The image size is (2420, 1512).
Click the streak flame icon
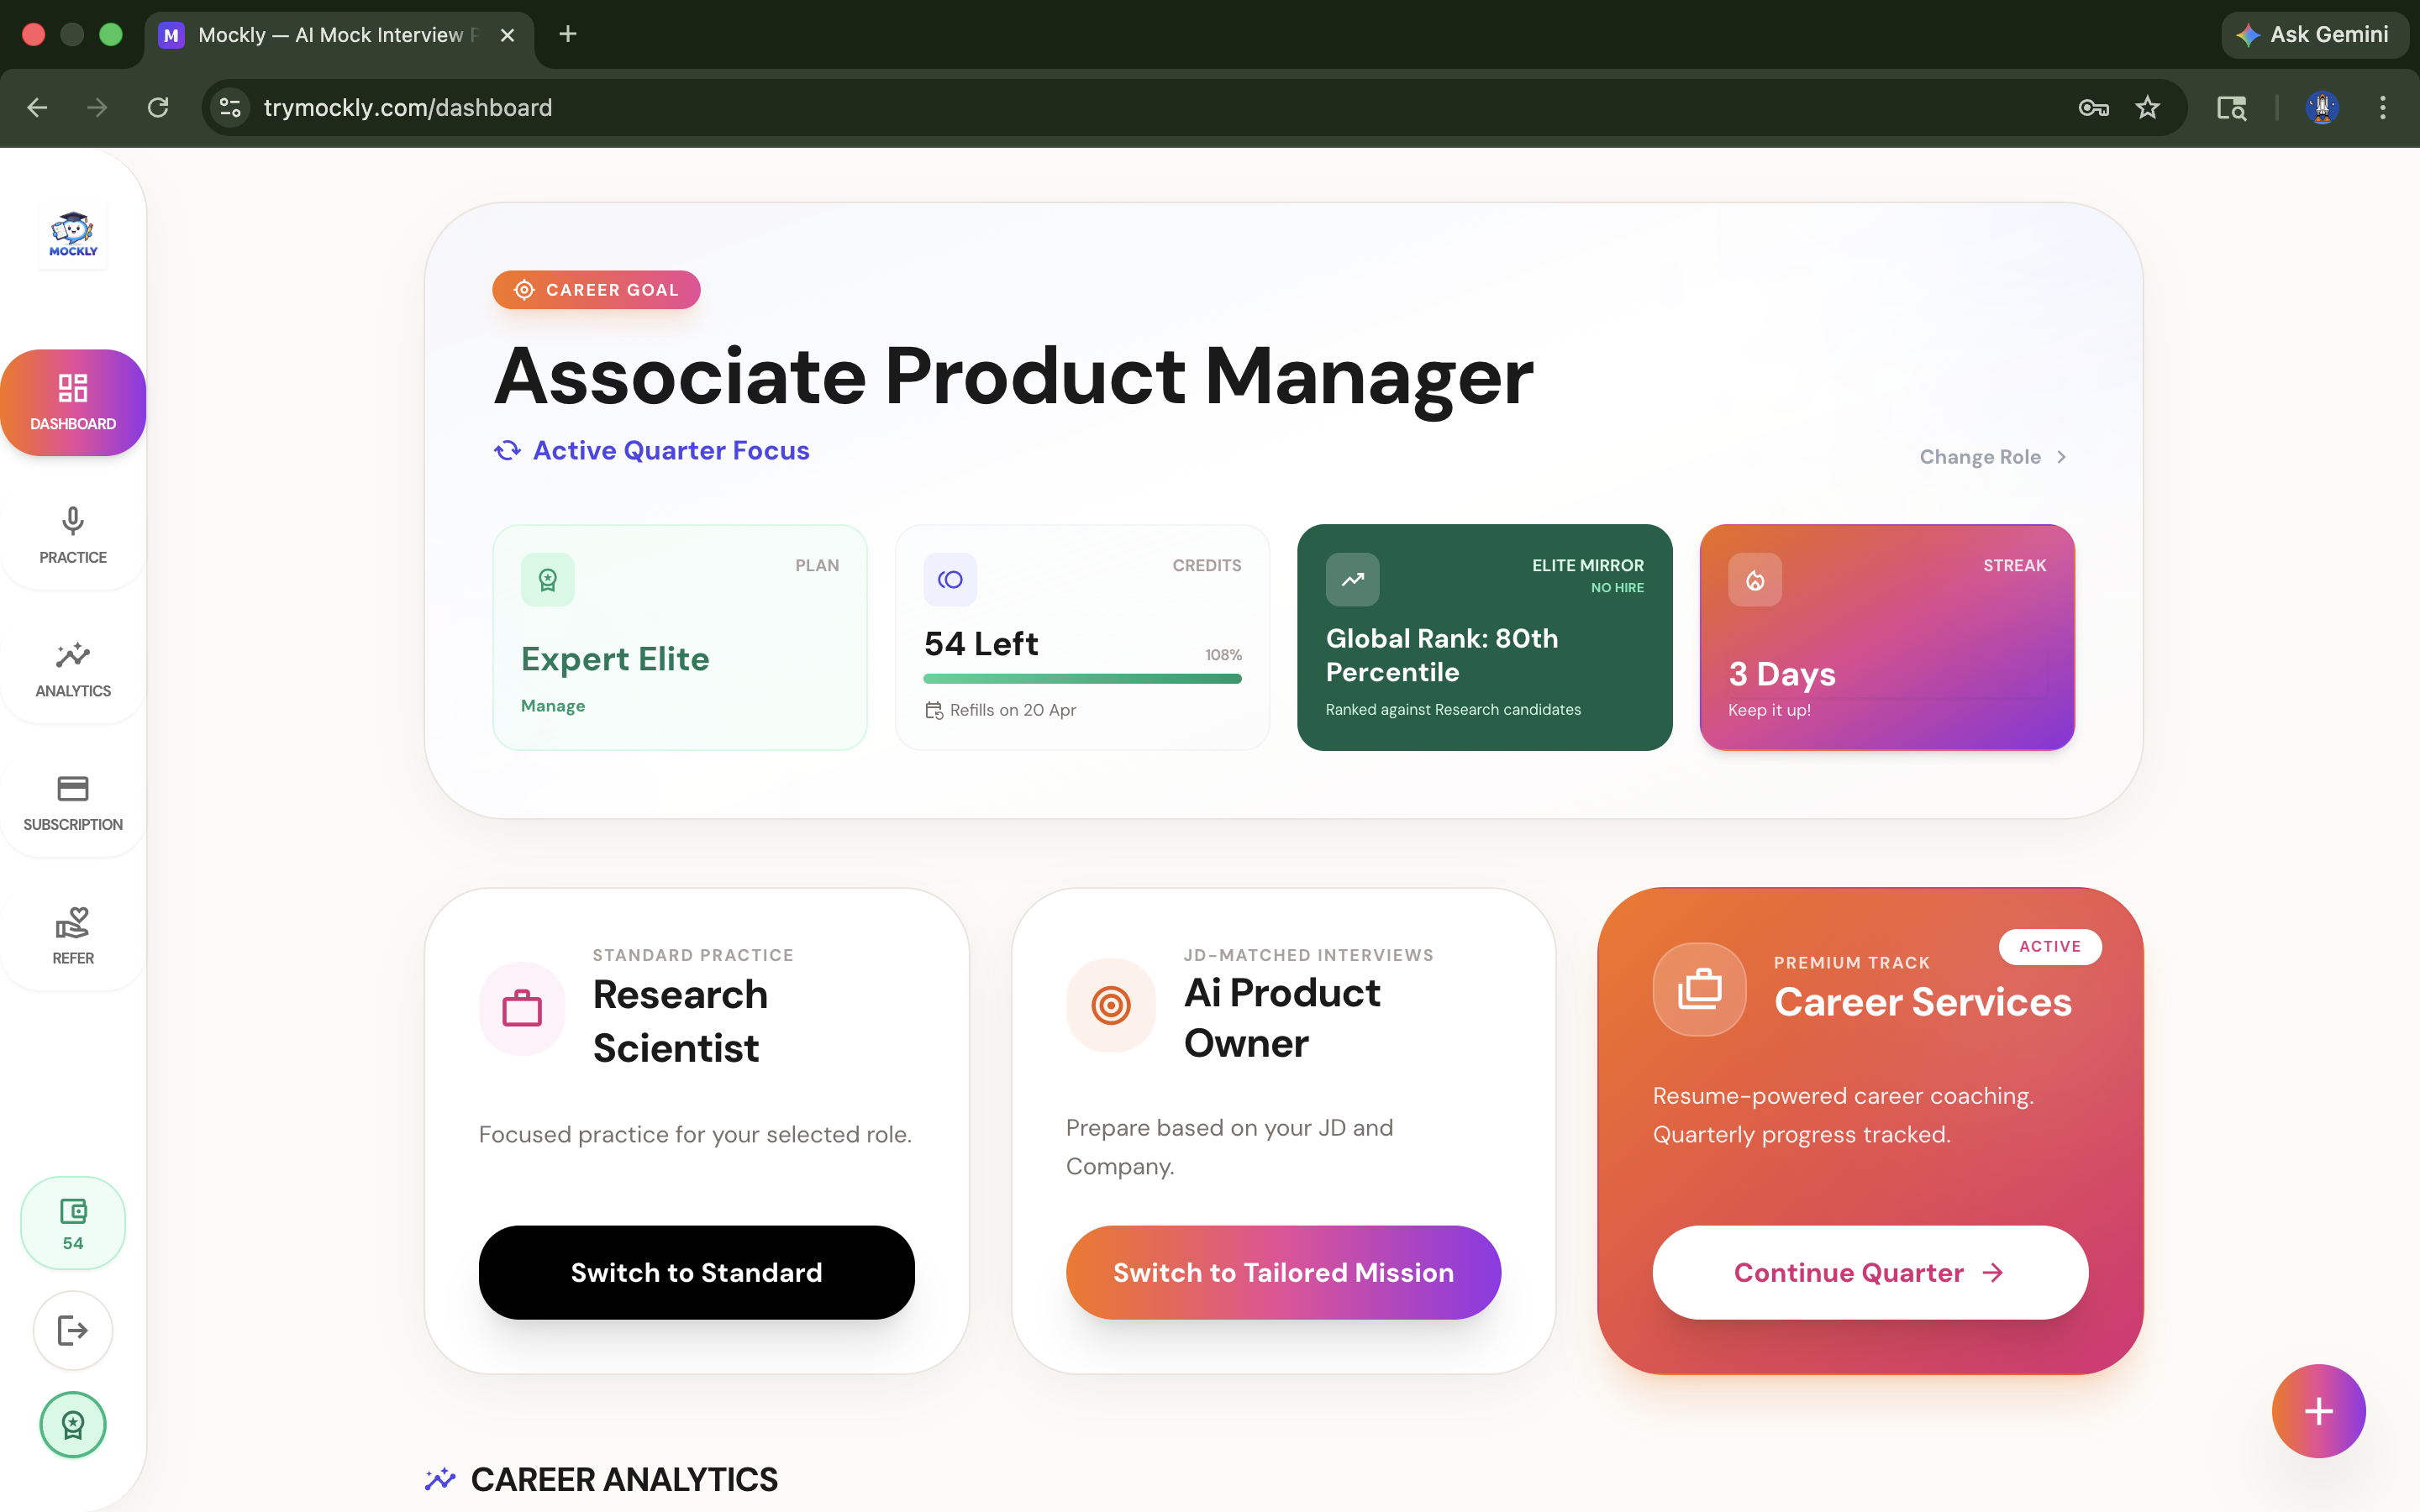(x=1754, y=580)
